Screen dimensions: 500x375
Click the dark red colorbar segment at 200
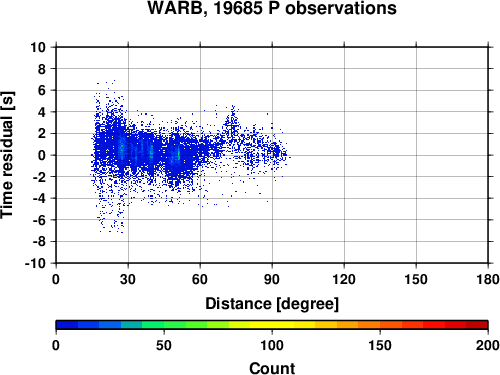pos(477,324)
